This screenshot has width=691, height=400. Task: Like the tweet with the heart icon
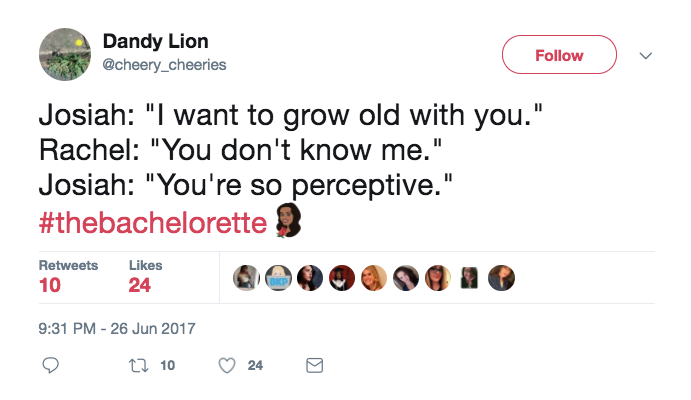point(227,365)
